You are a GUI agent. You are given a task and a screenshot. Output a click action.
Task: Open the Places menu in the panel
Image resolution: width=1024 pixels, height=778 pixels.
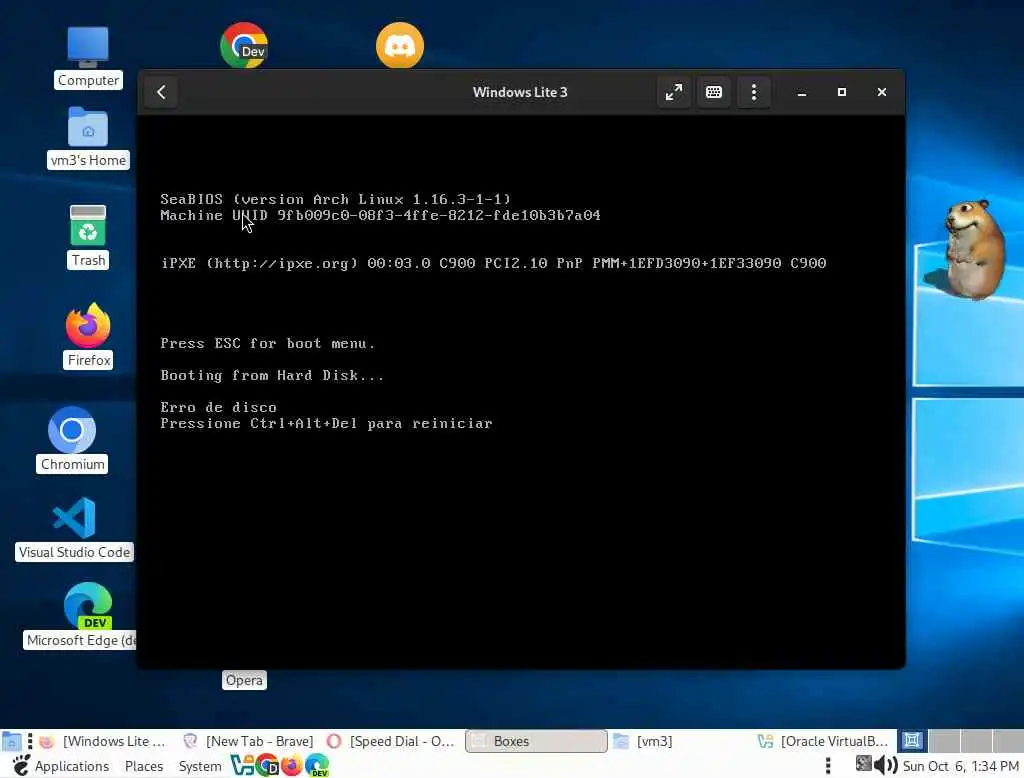(x=144, y=766)
